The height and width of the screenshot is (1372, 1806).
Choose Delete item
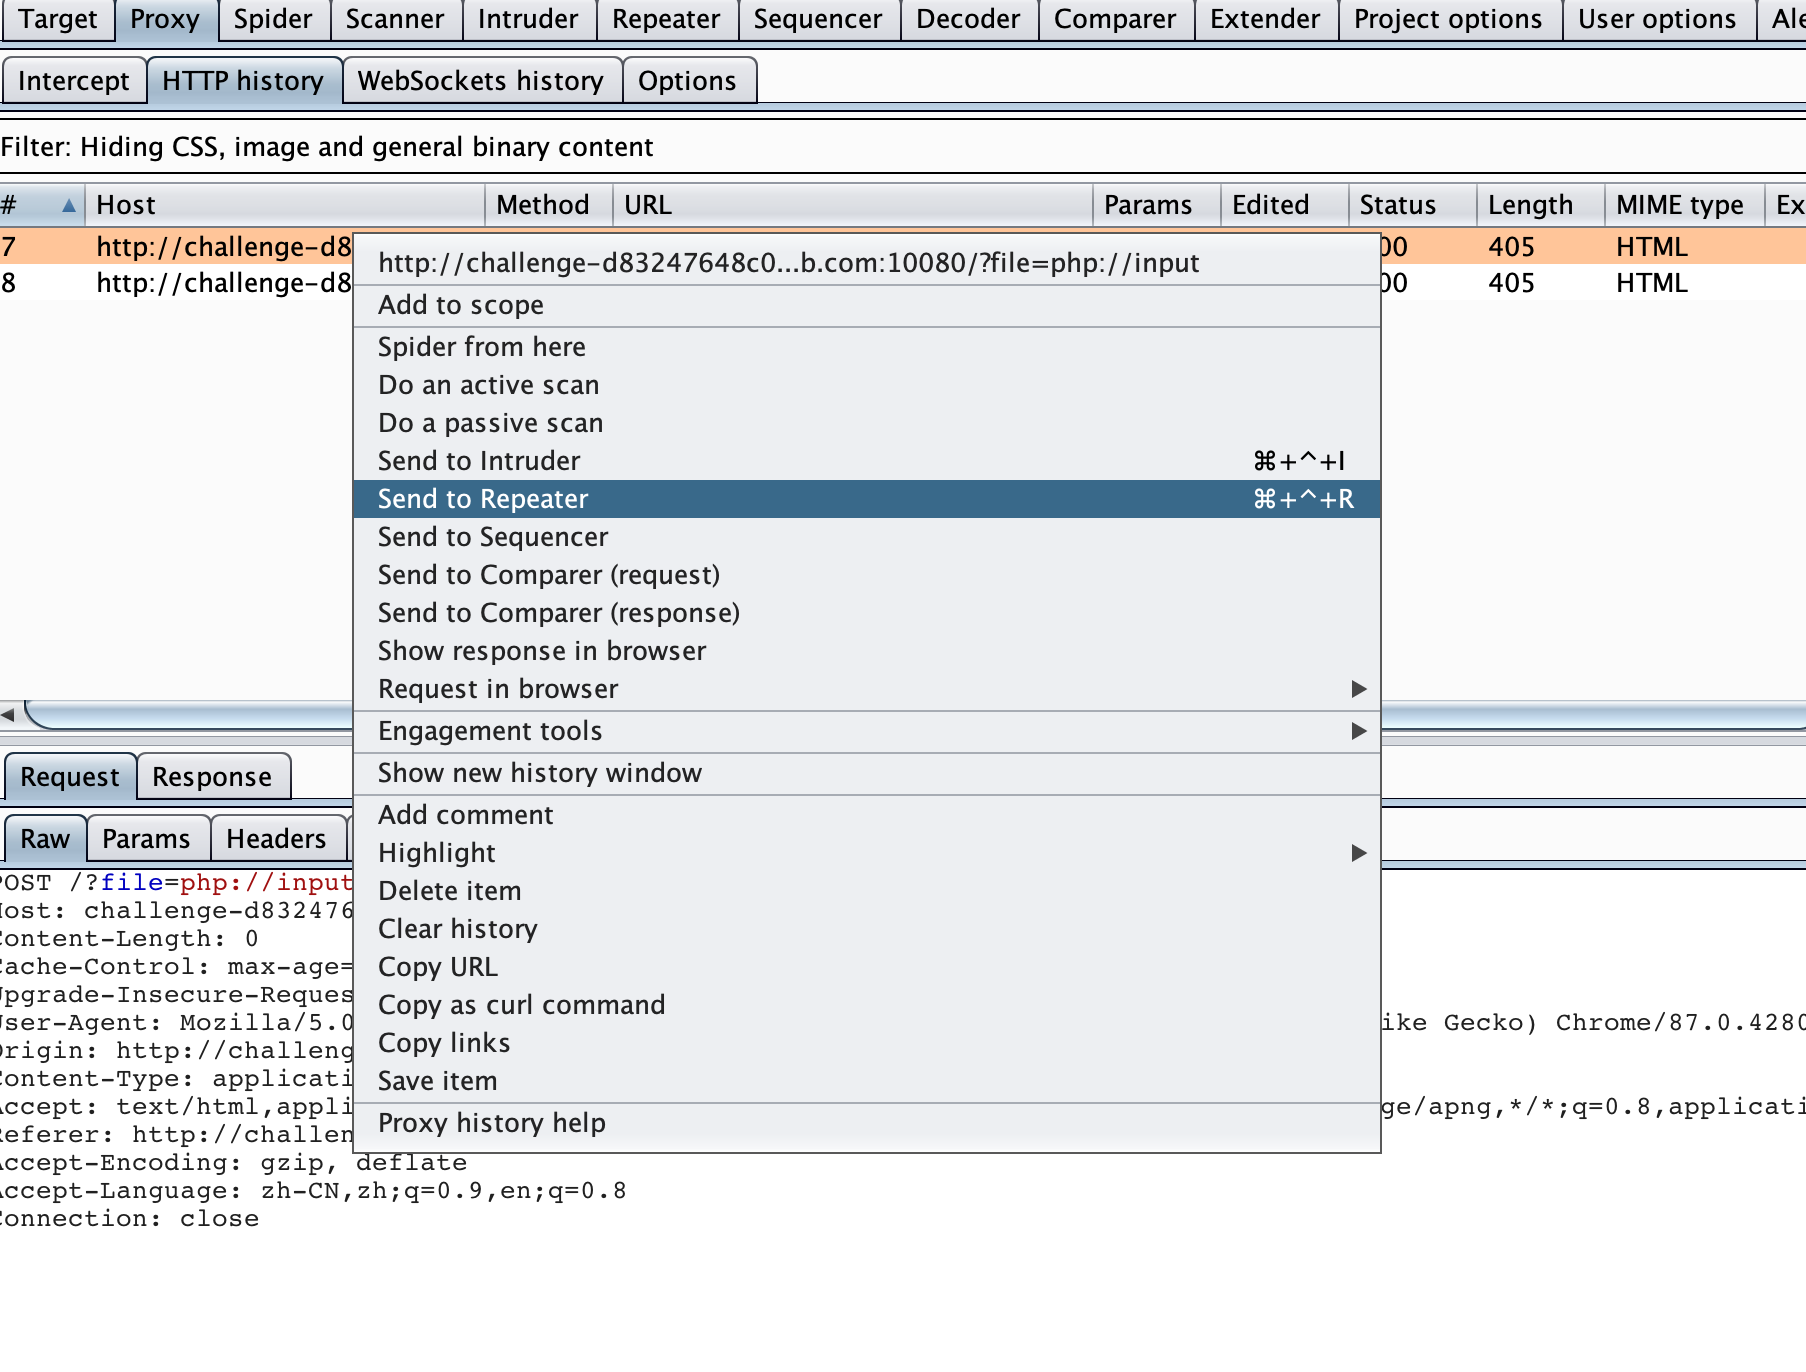[x=867, y=891]
